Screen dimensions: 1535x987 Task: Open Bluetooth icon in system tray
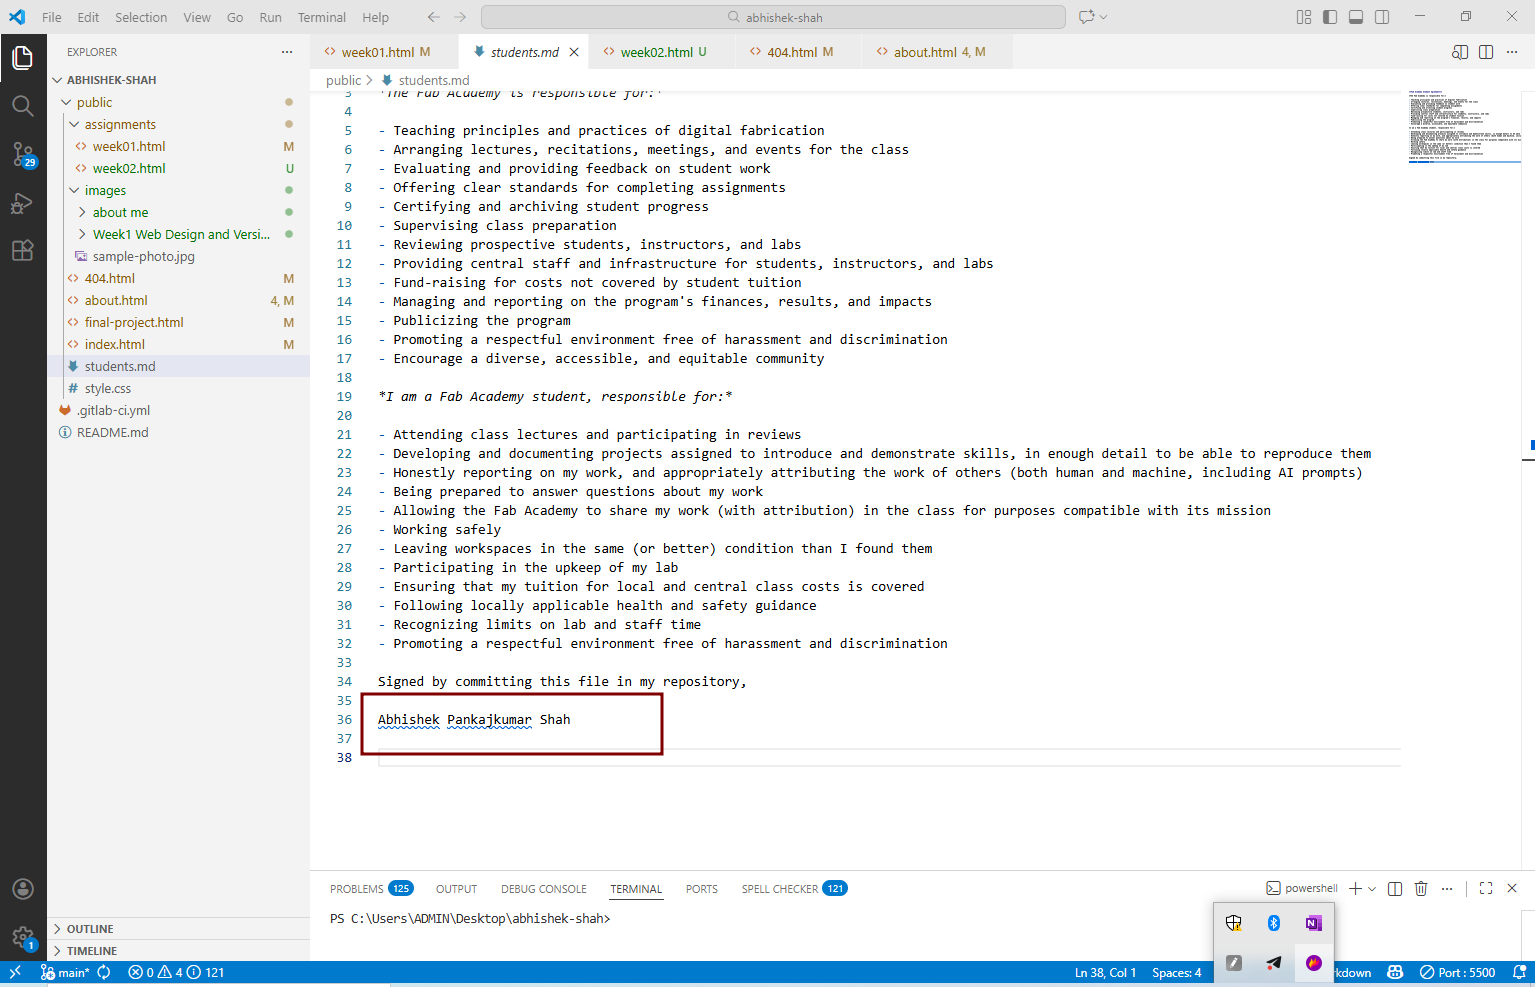[x=1274, y=923]
